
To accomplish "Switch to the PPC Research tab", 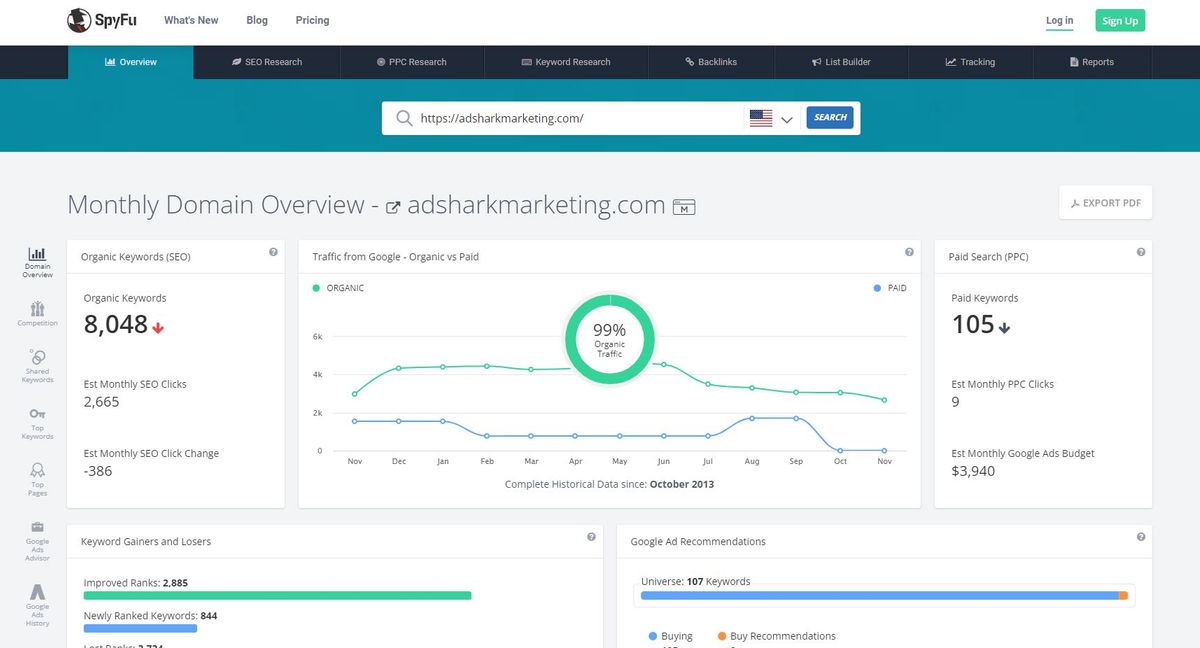I will [412, 62].
